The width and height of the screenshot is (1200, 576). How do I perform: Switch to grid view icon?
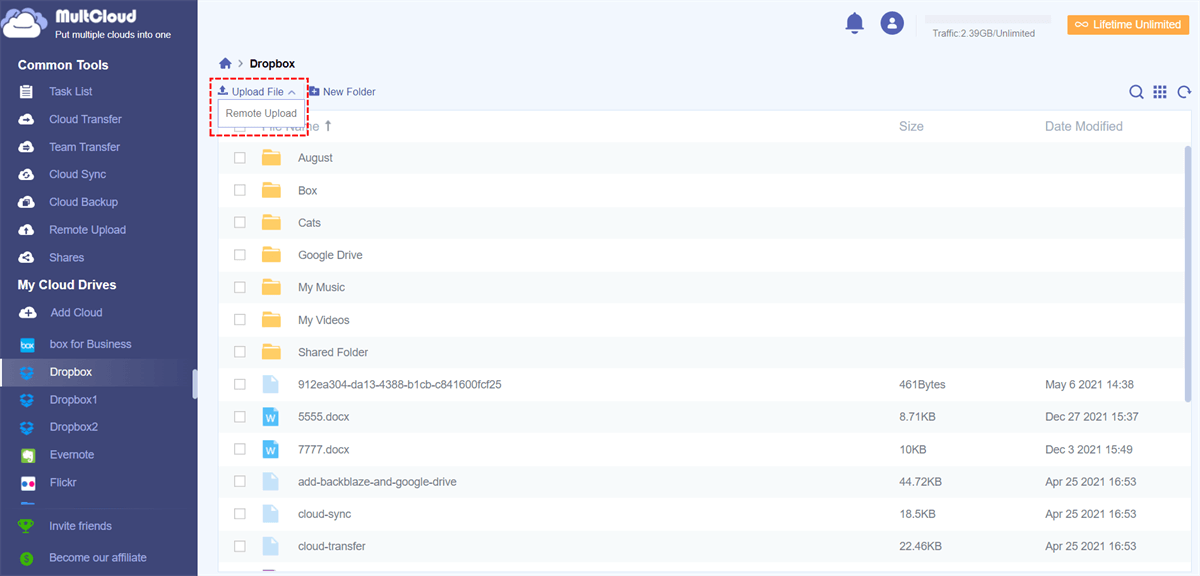[x=1160, y=92]
